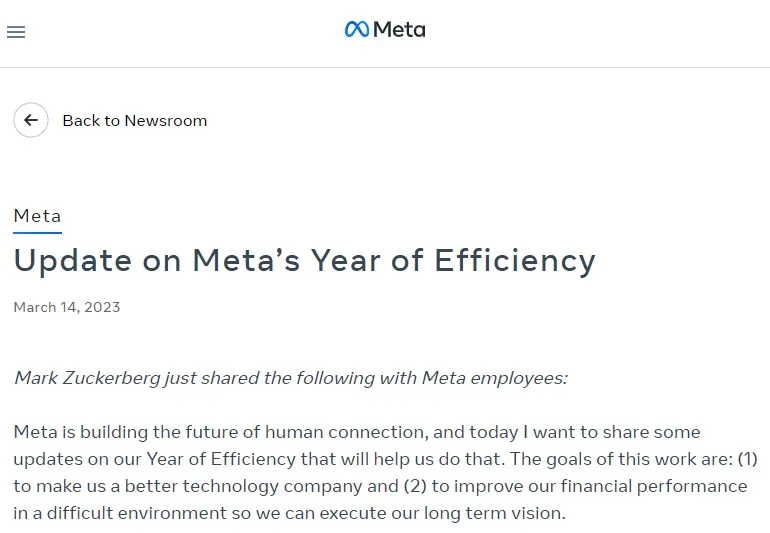The width and height of the screenshot is (770, 533).
Task: Click the March 14, 2023 publish date
Action: 67,307
